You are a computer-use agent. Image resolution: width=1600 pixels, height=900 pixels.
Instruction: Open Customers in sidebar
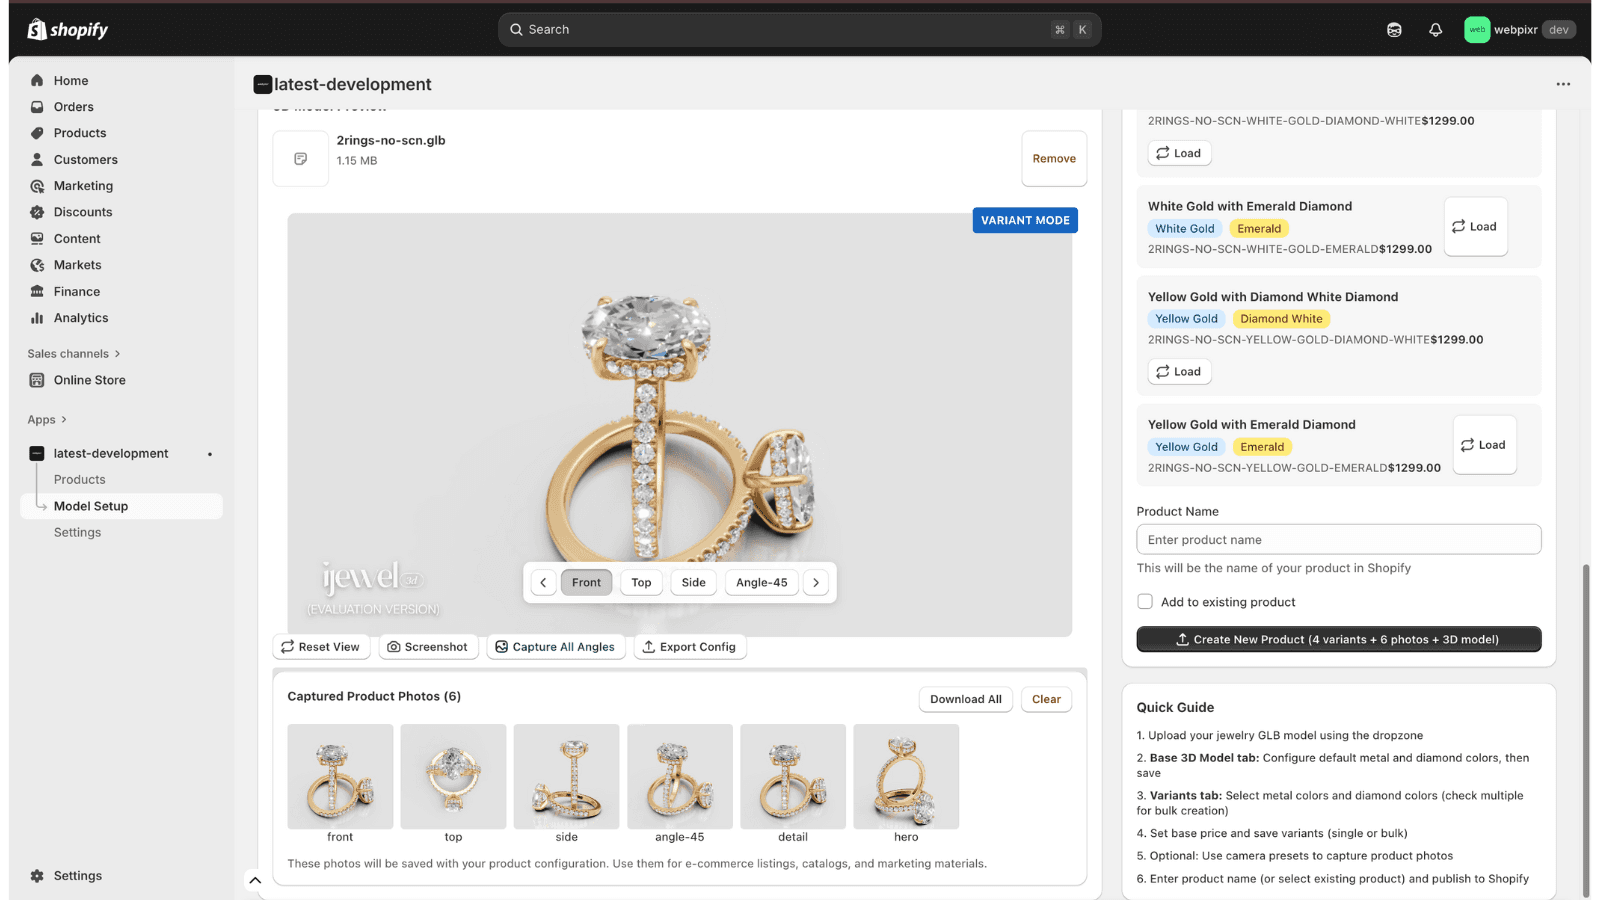(x=86, y=160)
